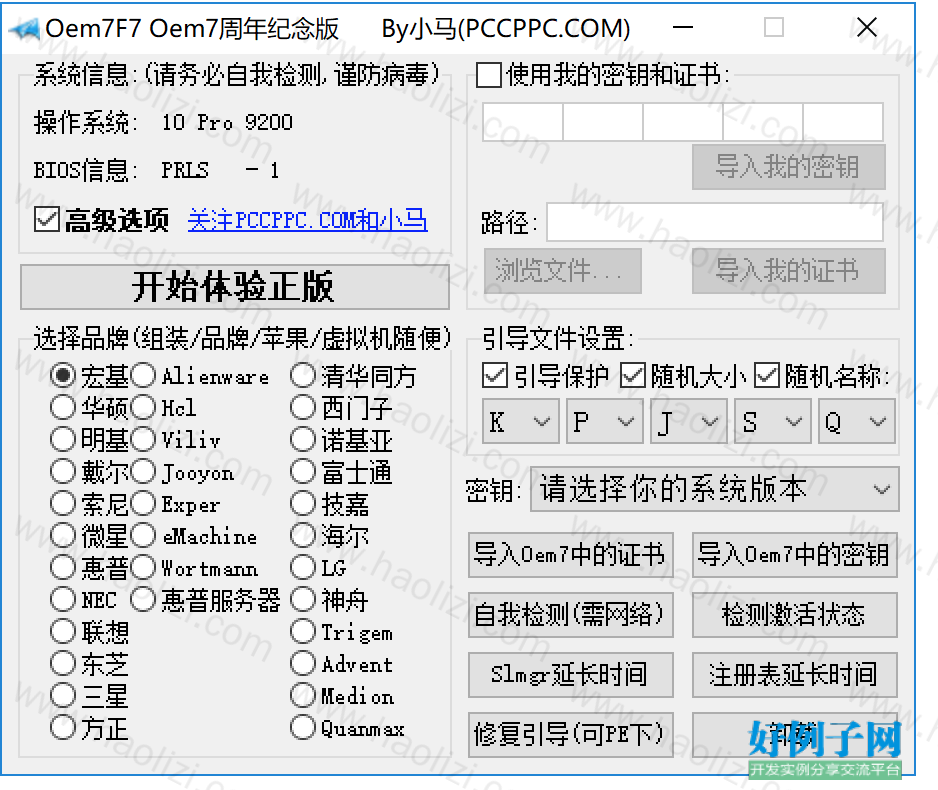Select the 索尼 brand radio button
This screenshot has width=938, height=790.
click(63, 504)
